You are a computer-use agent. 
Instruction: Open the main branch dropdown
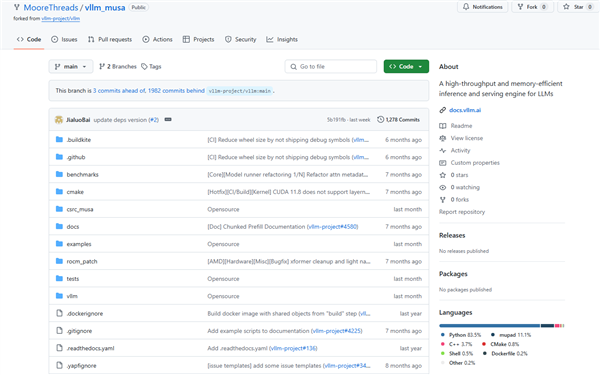pos(71,67)
